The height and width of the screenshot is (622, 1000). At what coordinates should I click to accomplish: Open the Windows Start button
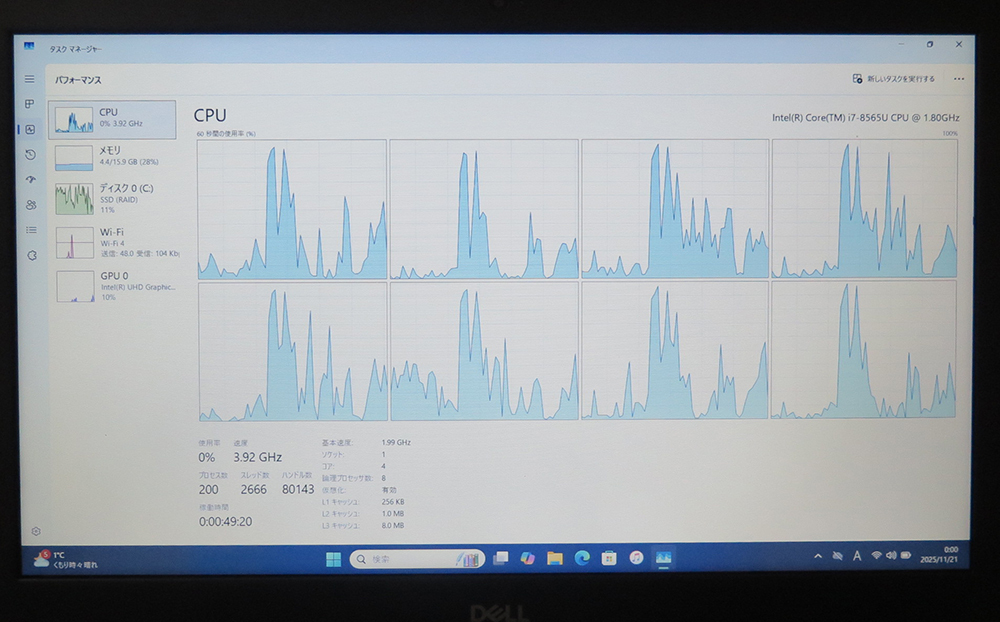(x=334, y=559)
